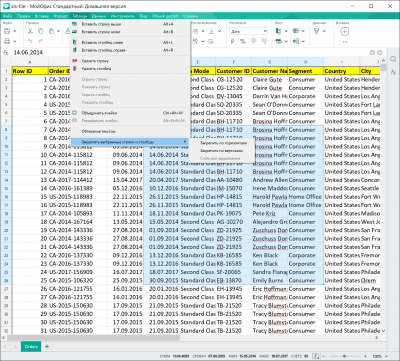Open the Формат menu

[x=60, y=16]
